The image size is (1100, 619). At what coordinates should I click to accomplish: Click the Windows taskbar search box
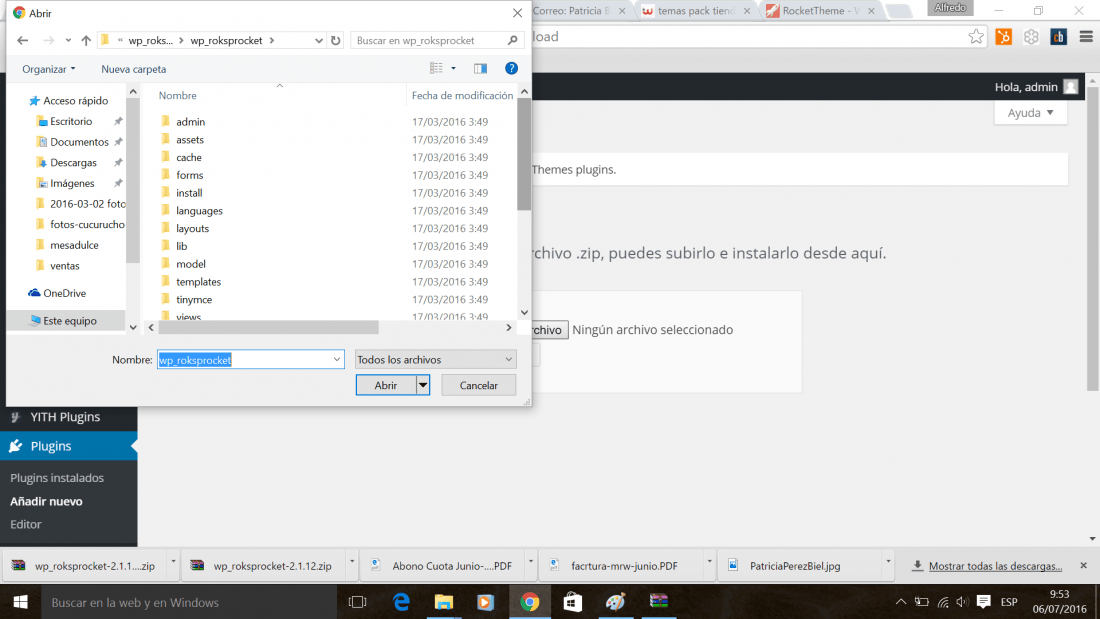coord(189,602)
